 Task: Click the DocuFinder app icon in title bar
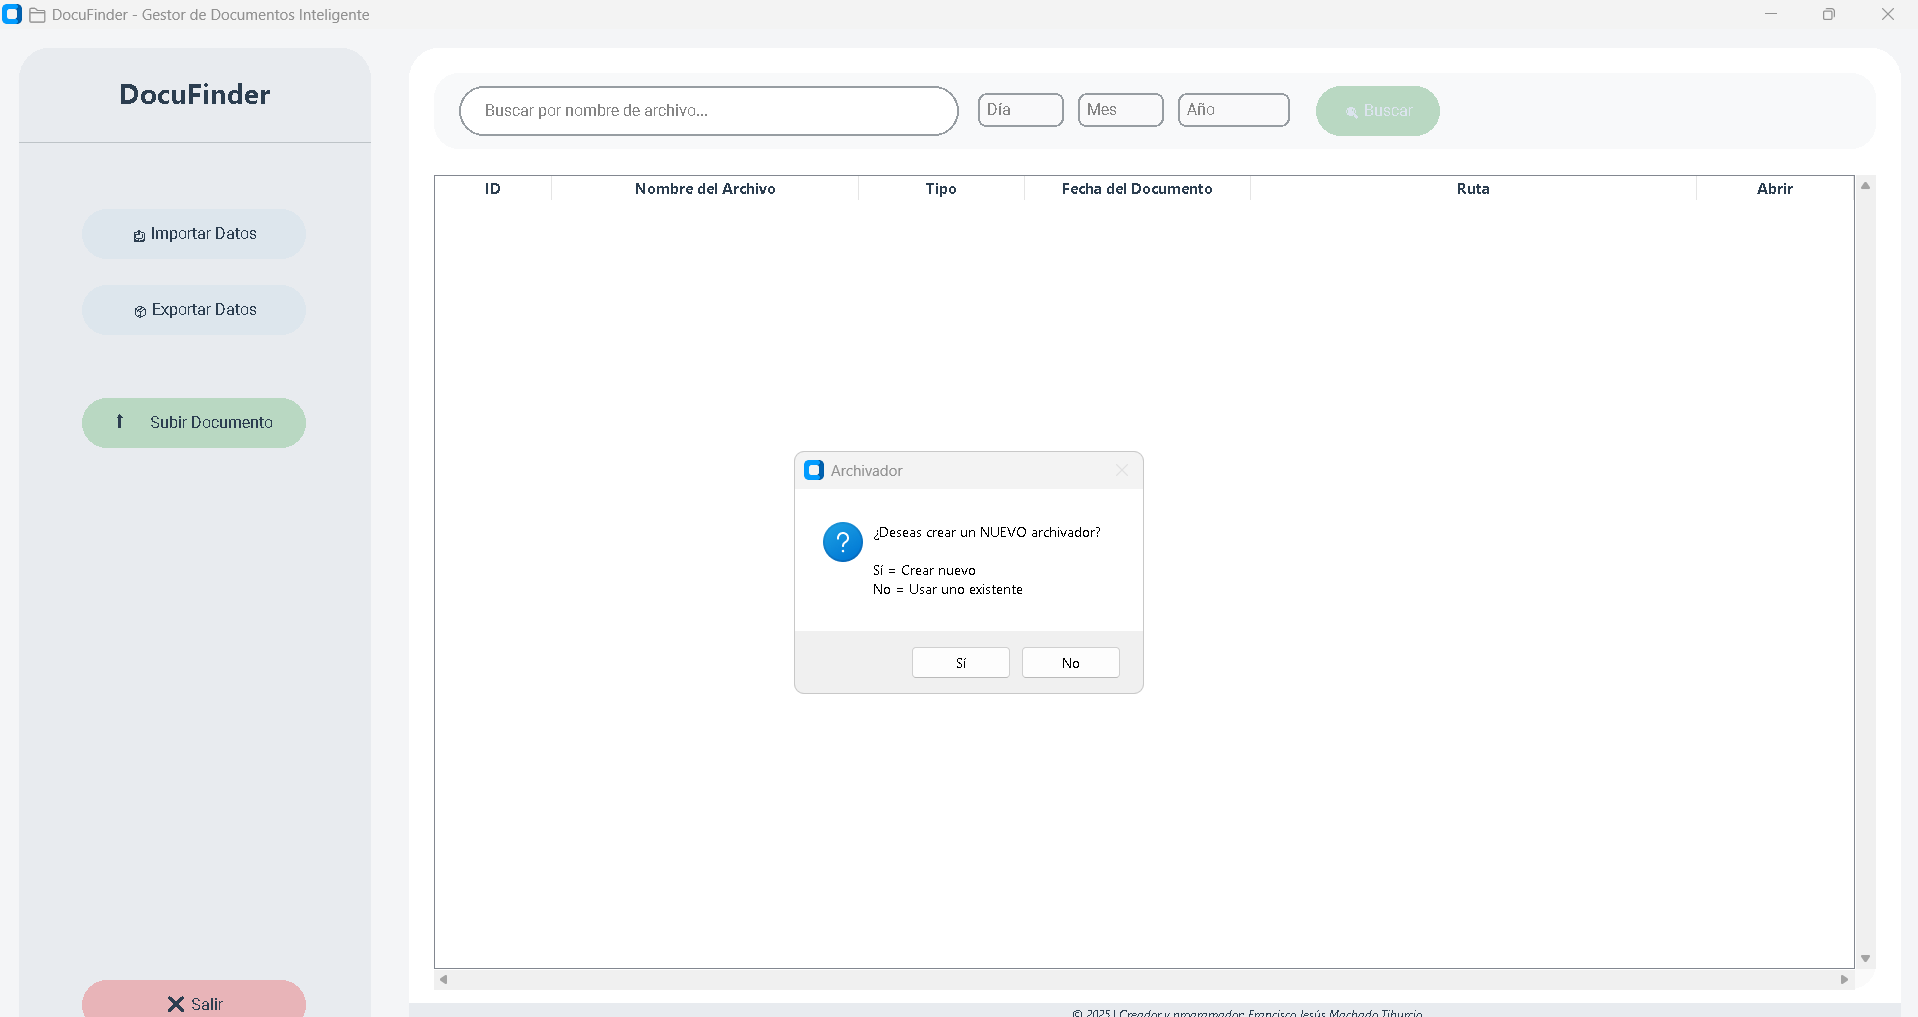(12, 15)
